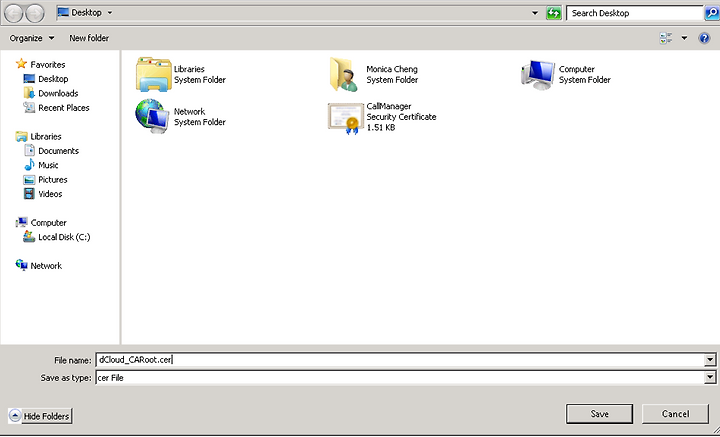Click the Recent Places icon in the sidebar
The image size is (720, 437).
click(x=29, y=107)
